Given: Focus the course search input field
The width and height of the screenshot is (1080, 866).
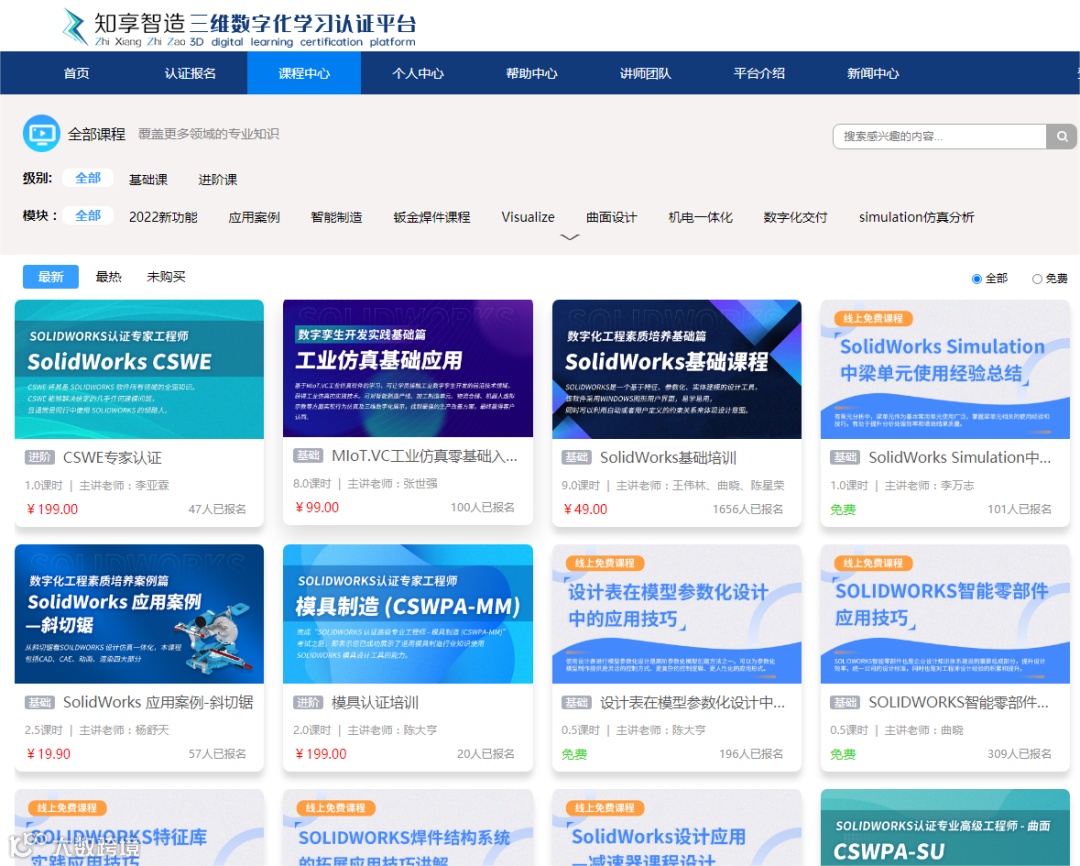Looking at the screenshot, I should click(x=939, y=136).
